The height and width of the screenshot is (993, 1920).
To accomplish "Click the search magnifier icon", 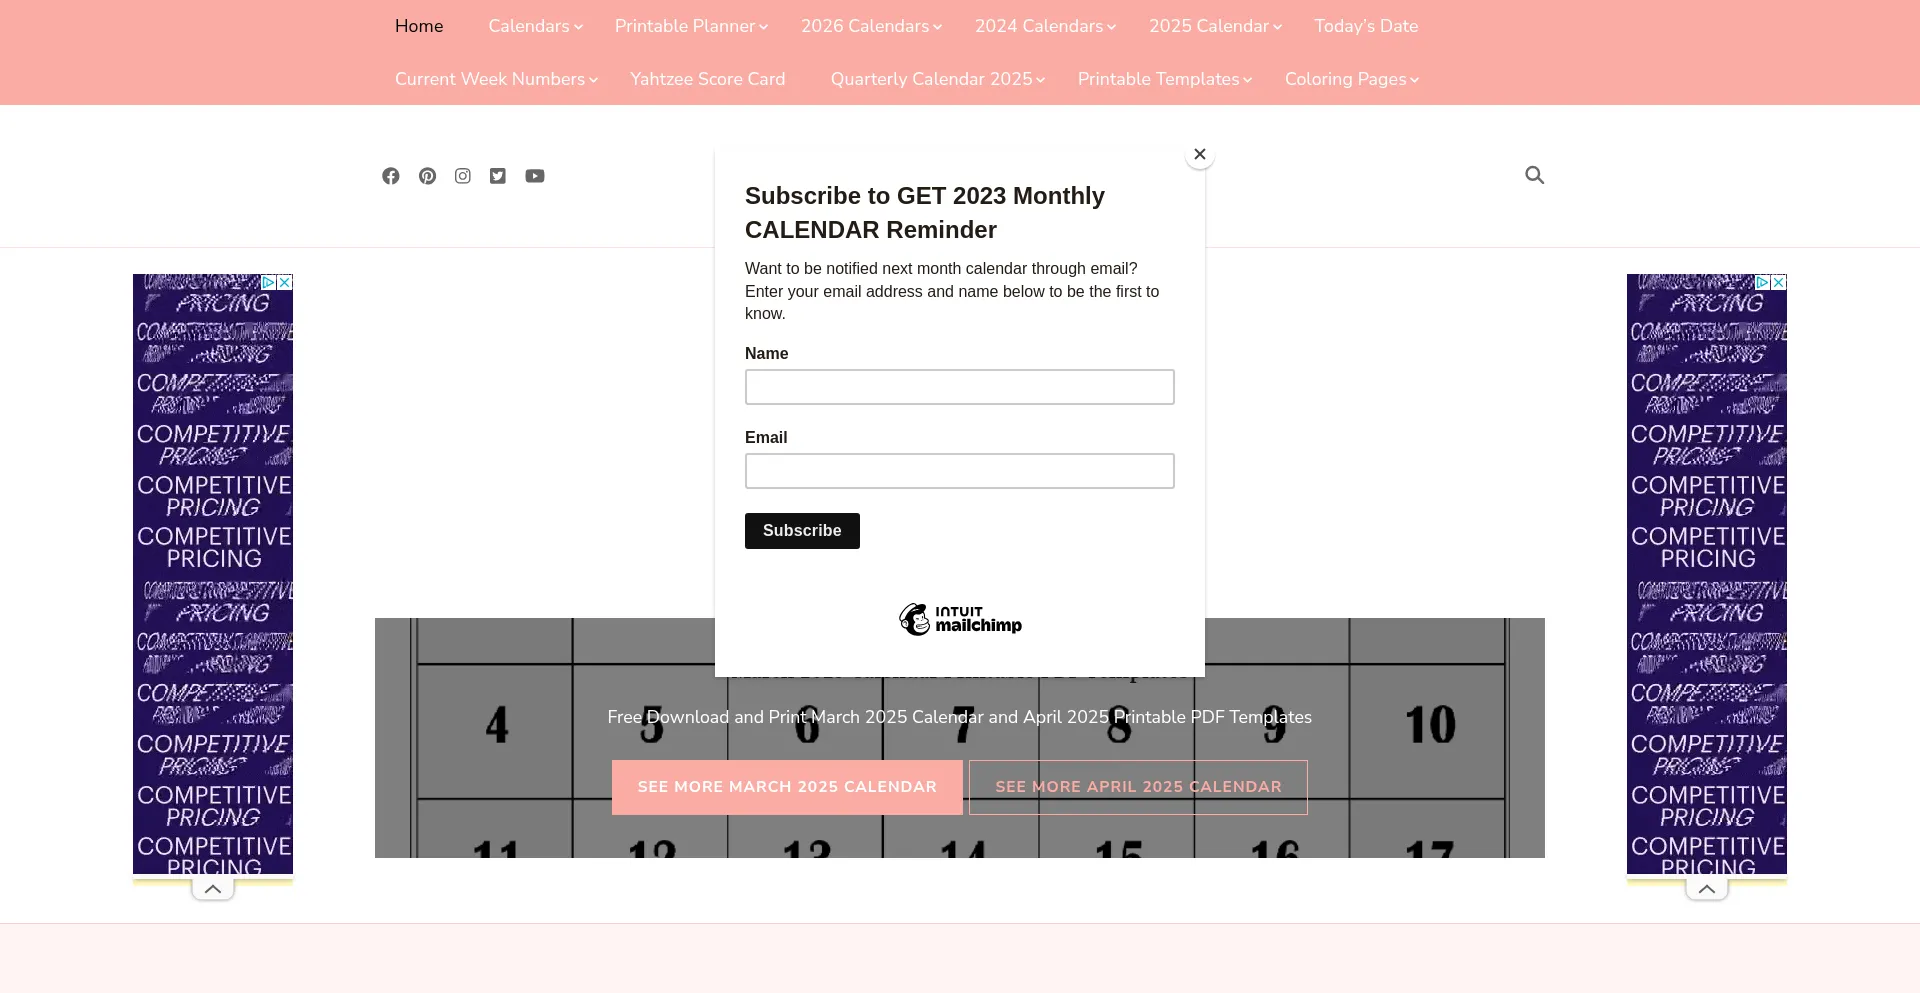I will (1534, 175).
